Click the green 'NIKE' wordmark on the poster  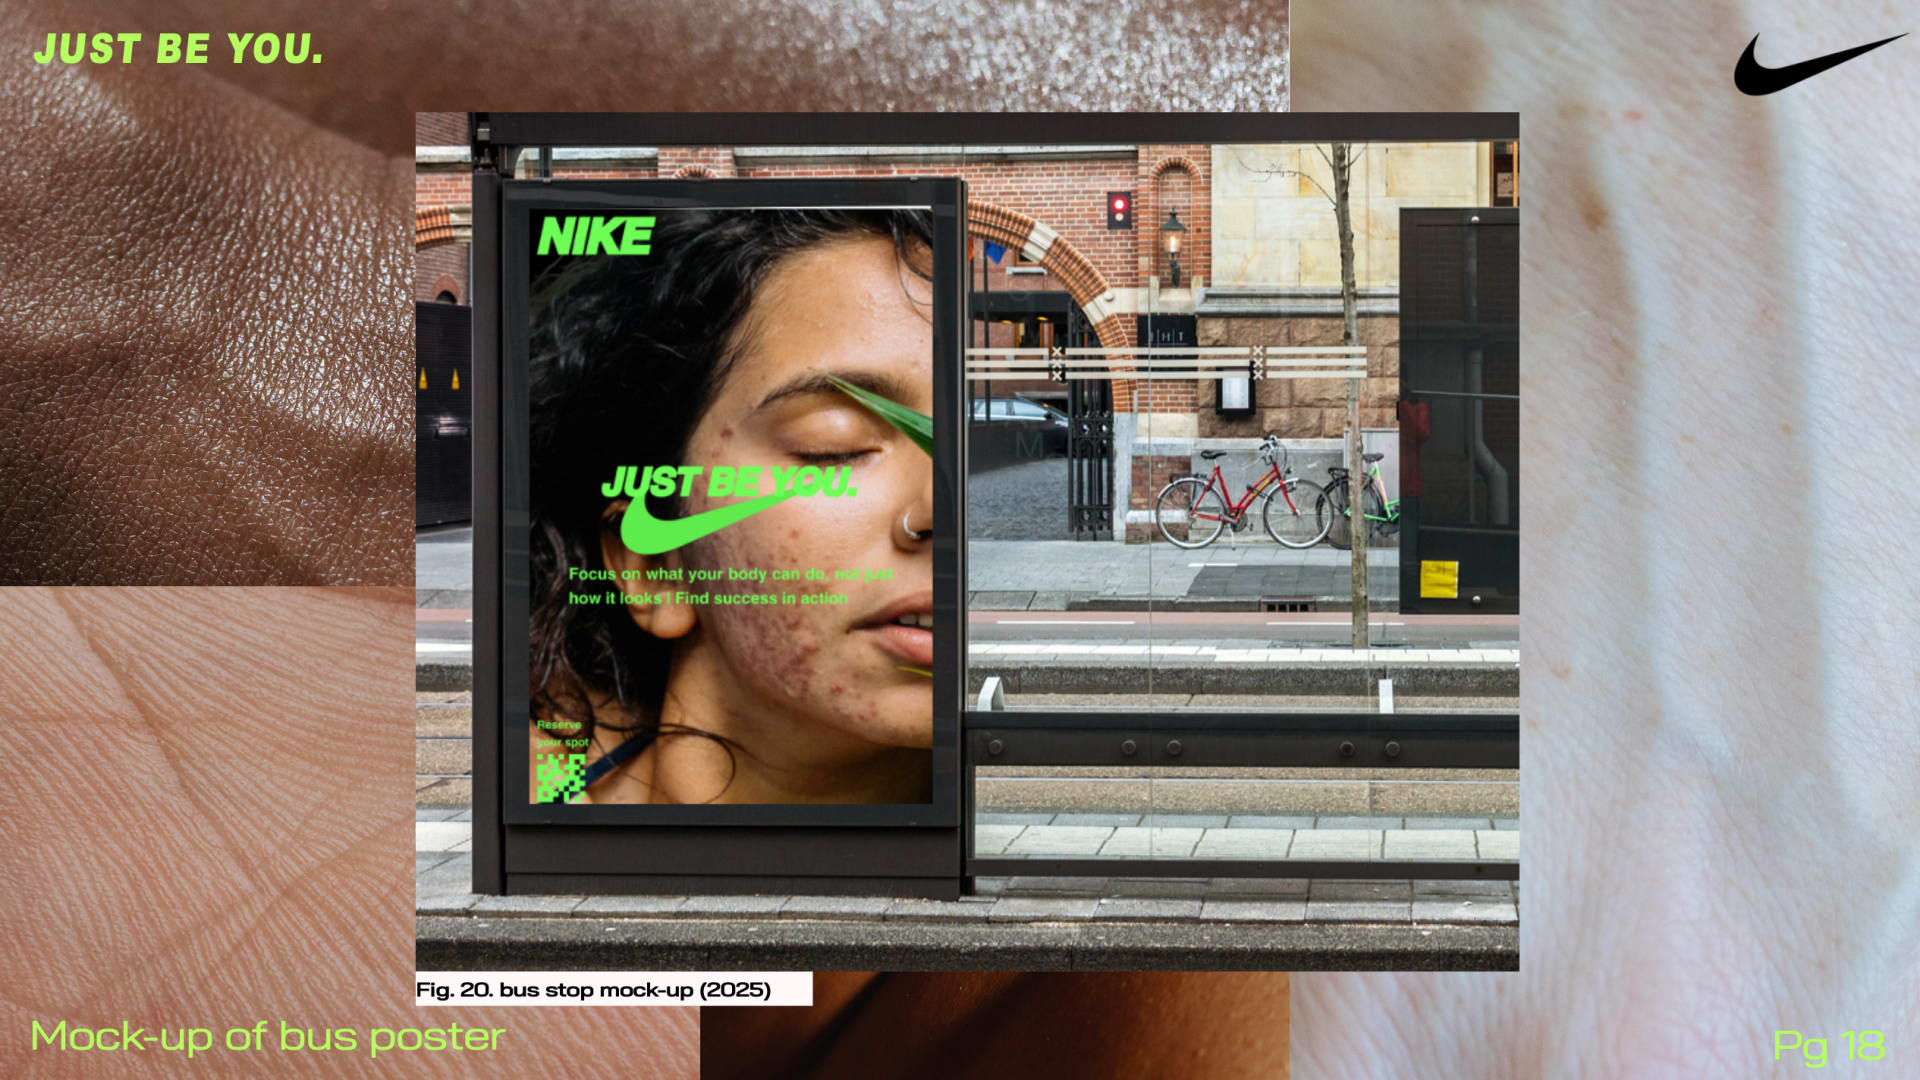596,237
